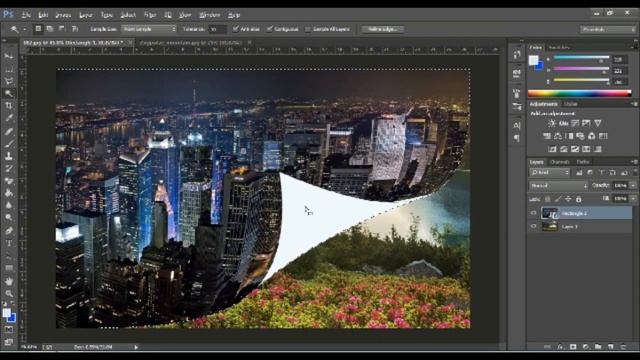Open the Image menu

coord(63,15)
